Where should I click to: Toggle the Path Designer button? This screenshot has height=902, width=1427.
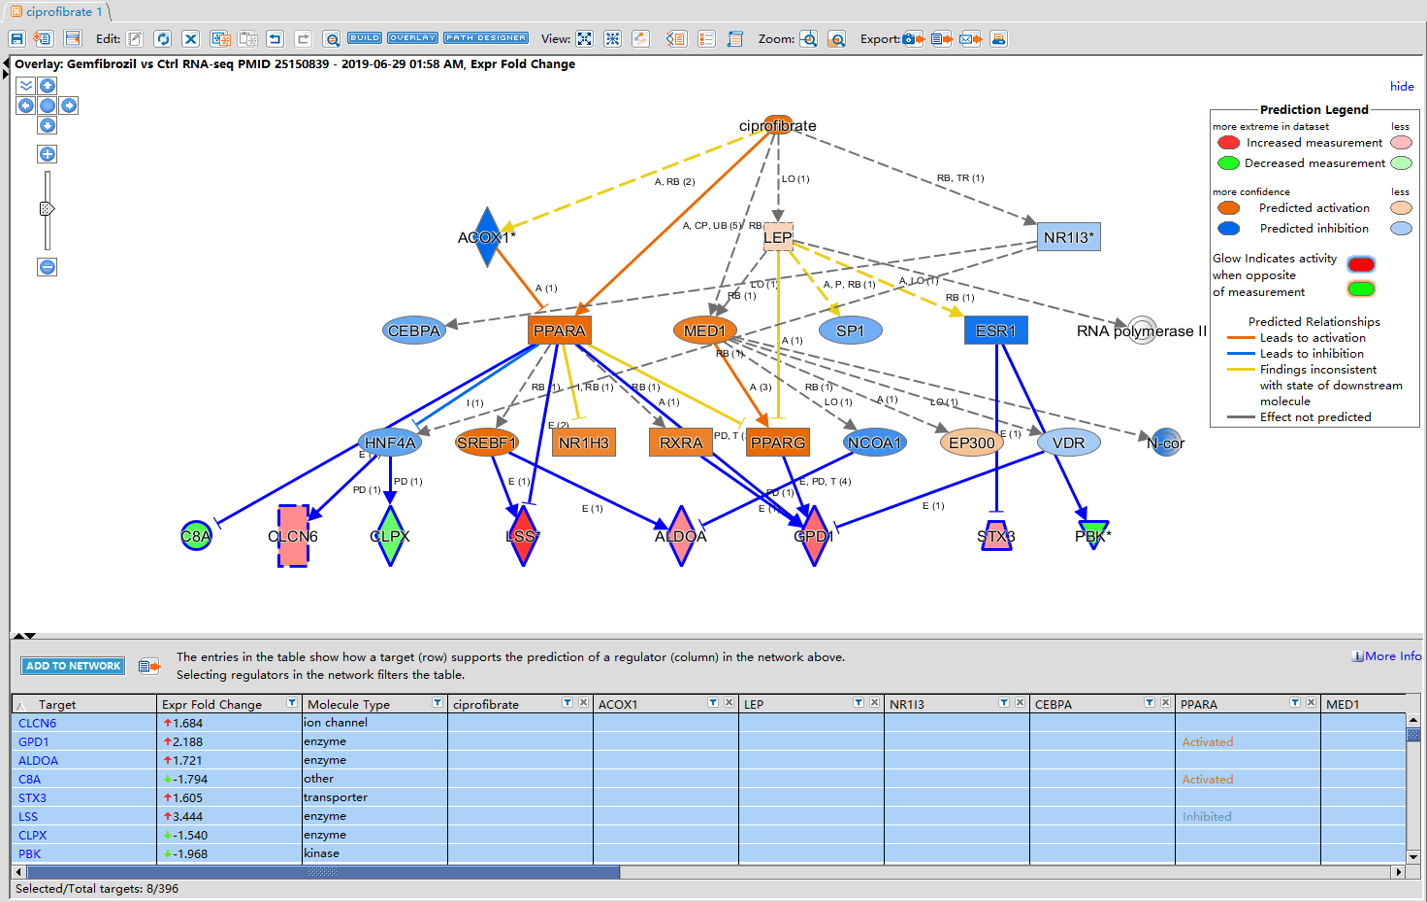486,38
